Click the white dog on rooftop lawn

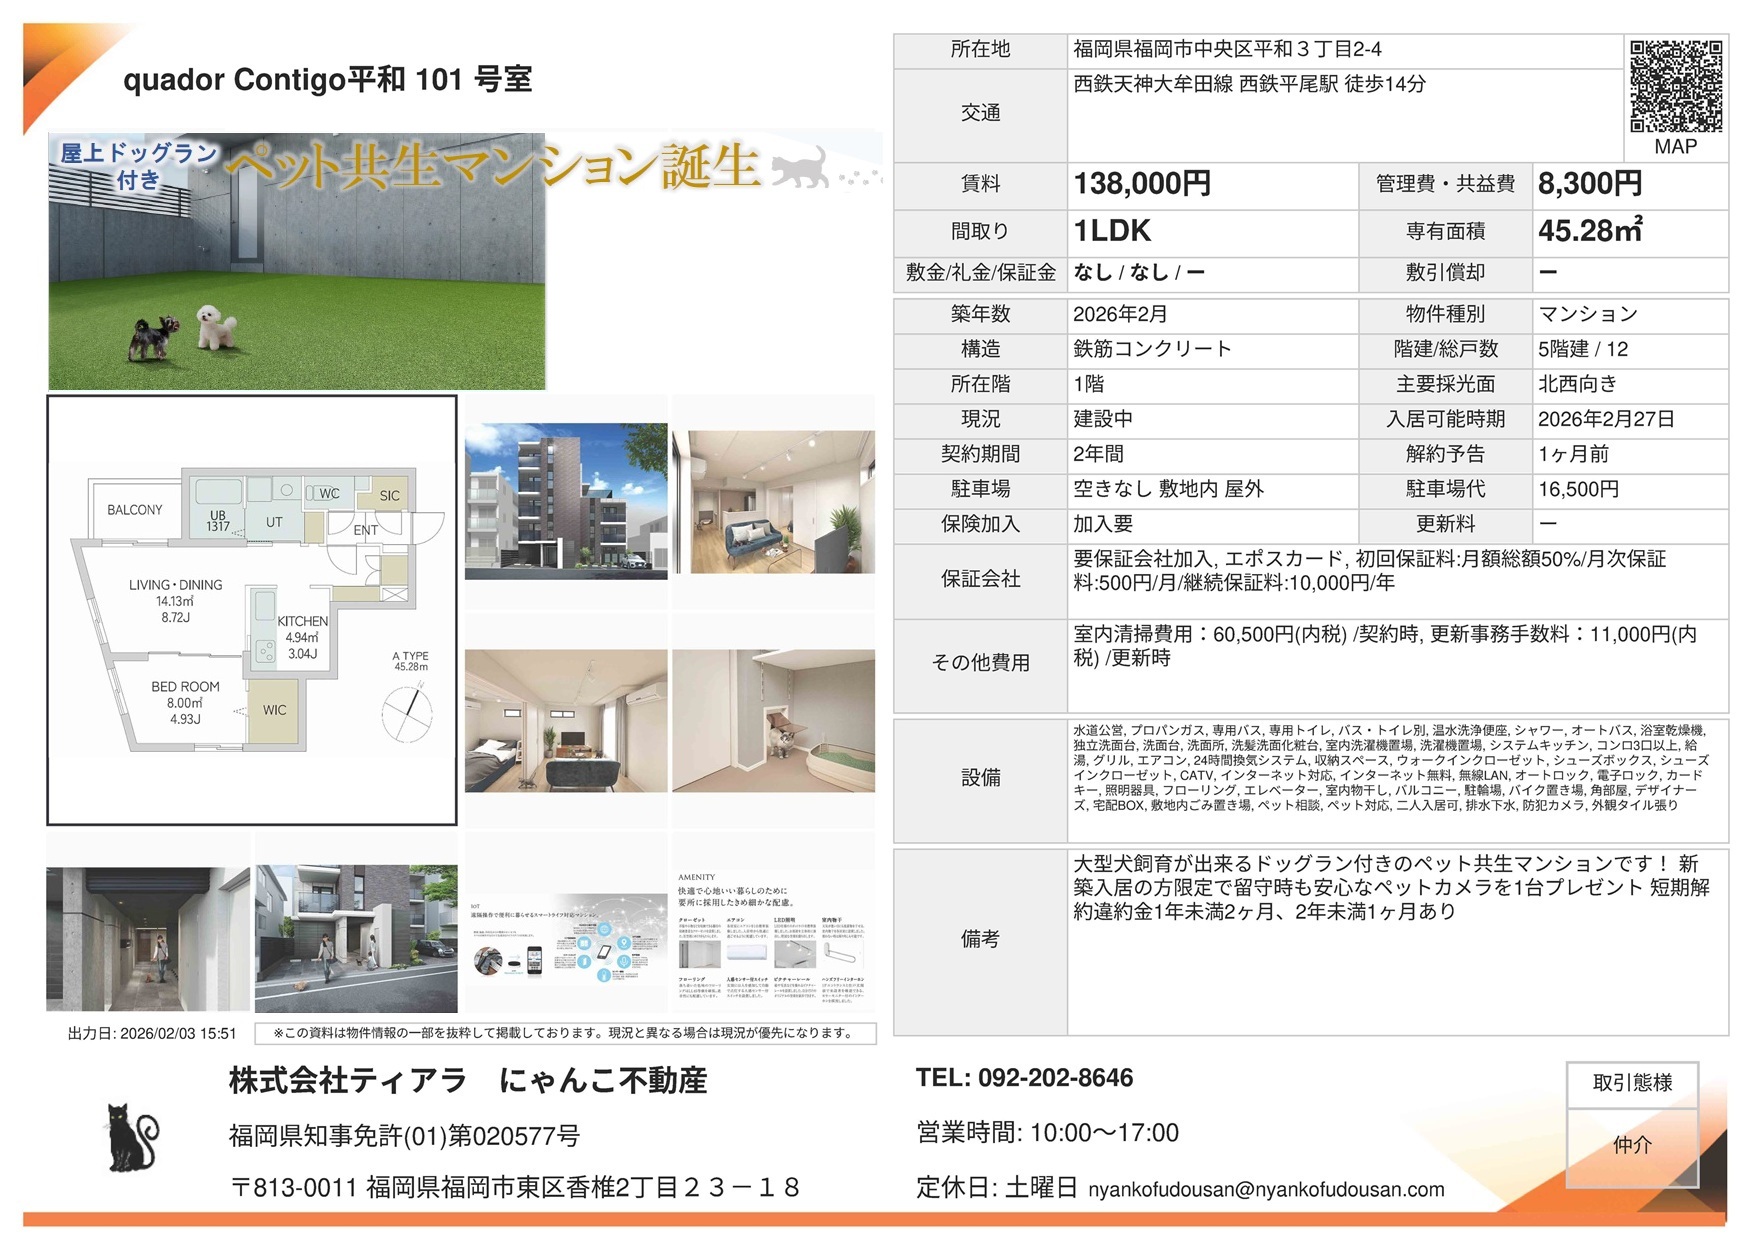click(x=215, y=327)
